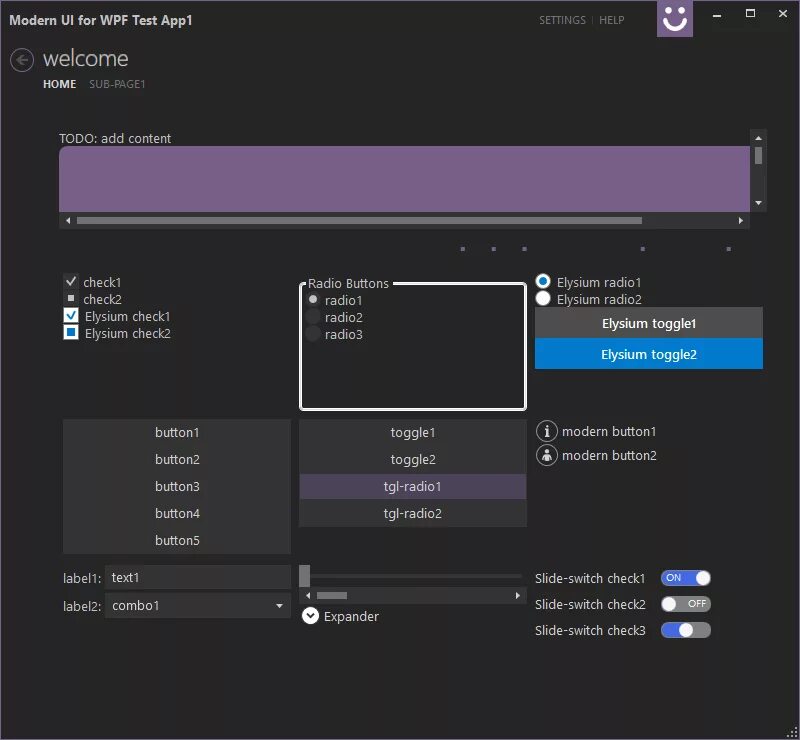Uncheck the Elysium check1 checkbox
The width and height of the screenshot is (800, 740).
(x=71, y=315)
